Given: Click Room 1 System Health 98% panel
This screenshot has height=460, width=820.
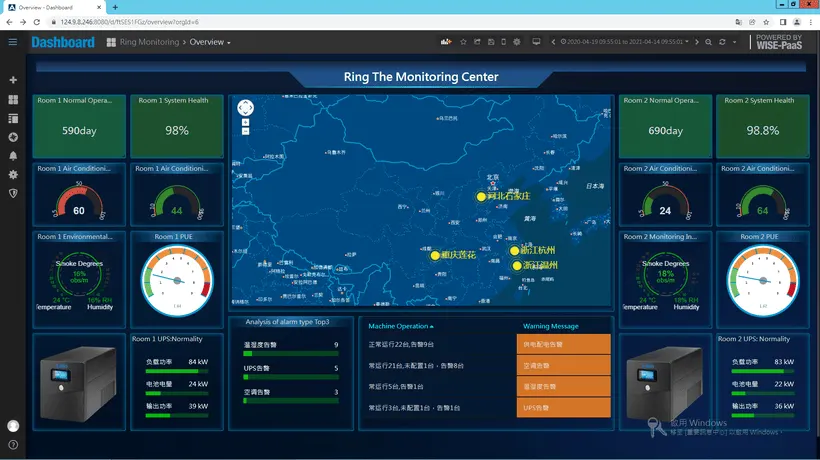Looking at the screenshot, I should tap(177, 126).
